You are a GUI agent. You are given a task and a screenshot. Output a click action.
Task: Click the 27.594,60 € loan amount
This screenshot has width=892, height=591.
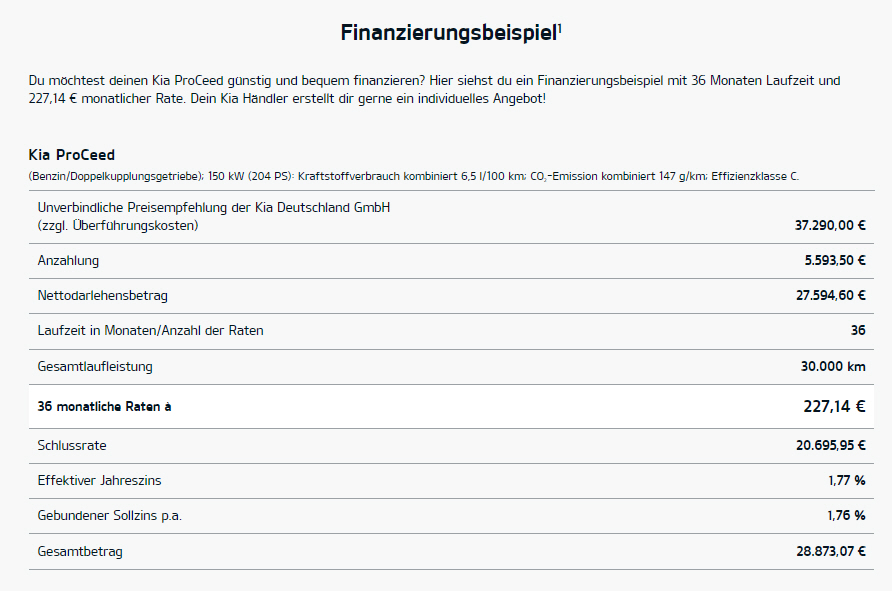831,295
